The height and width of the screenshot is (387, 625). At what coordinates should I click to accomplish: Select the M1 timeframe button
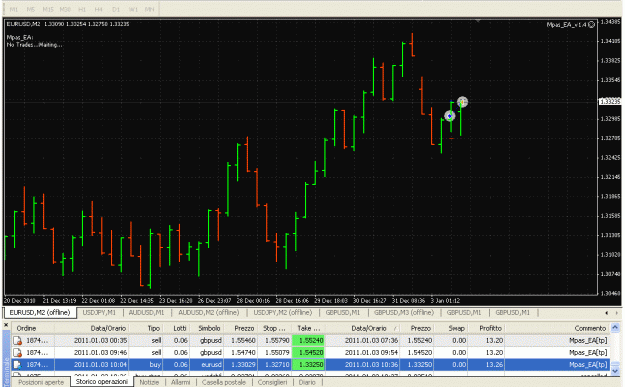tap(14, 9)
